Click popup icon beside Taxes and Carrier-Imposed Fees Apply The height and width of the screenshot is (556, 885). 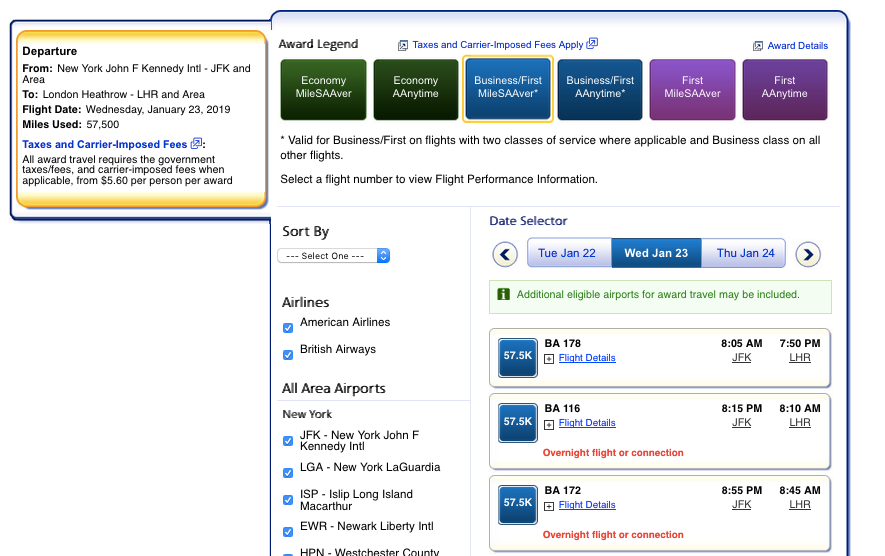[592, 44]
